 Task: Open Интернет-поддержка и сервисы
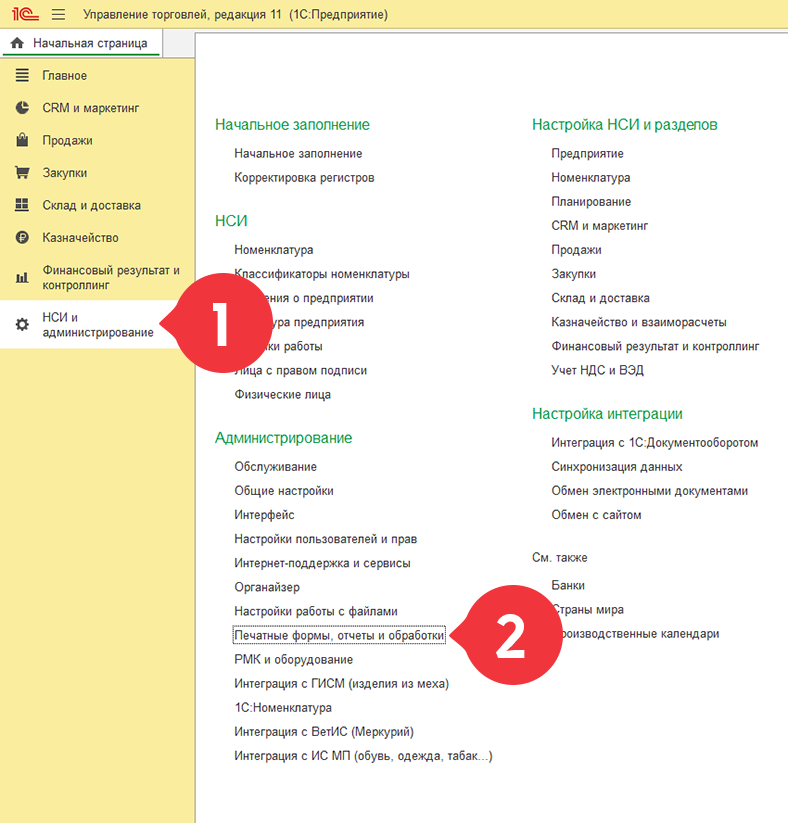pos(322,563)
